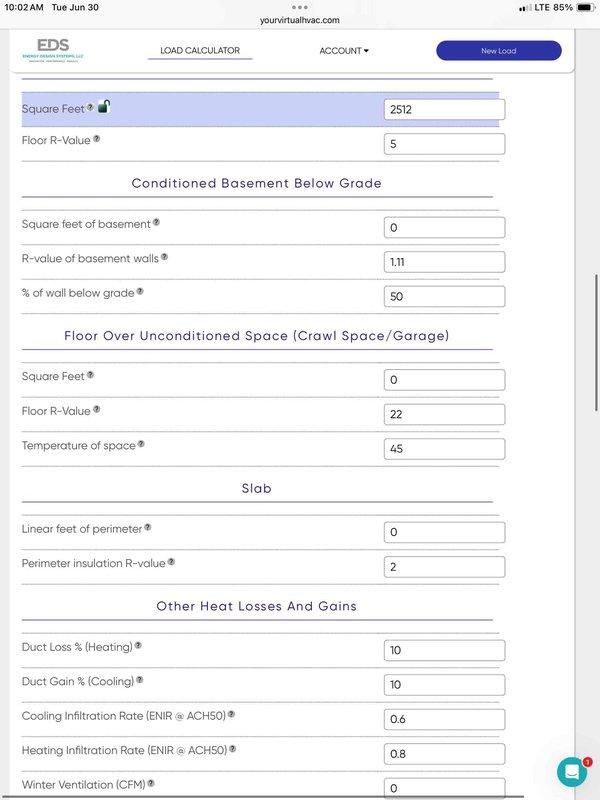Screen dimensions: 600x800
Task: Focus the Heating Infiltration Rate input field
Action: (444, 754)
